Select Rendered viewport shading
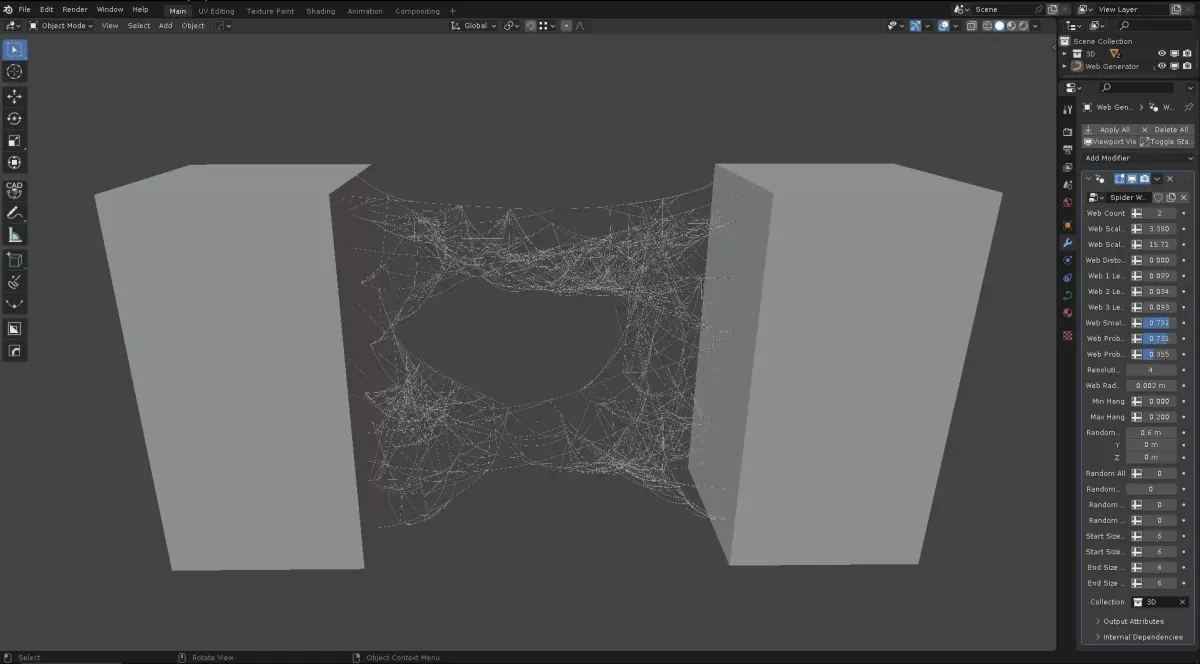The image size is (1200, 664). tap(1022, 25)
